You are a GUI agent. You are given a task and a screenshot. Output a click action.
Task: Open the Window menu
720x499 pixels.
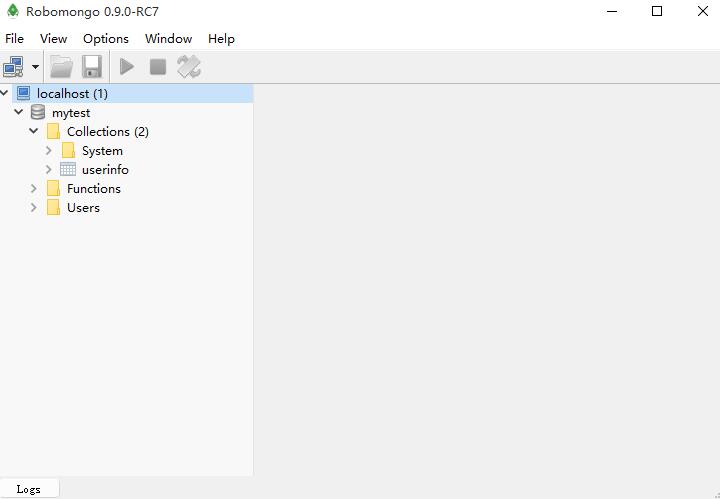(x=169, y=39)
